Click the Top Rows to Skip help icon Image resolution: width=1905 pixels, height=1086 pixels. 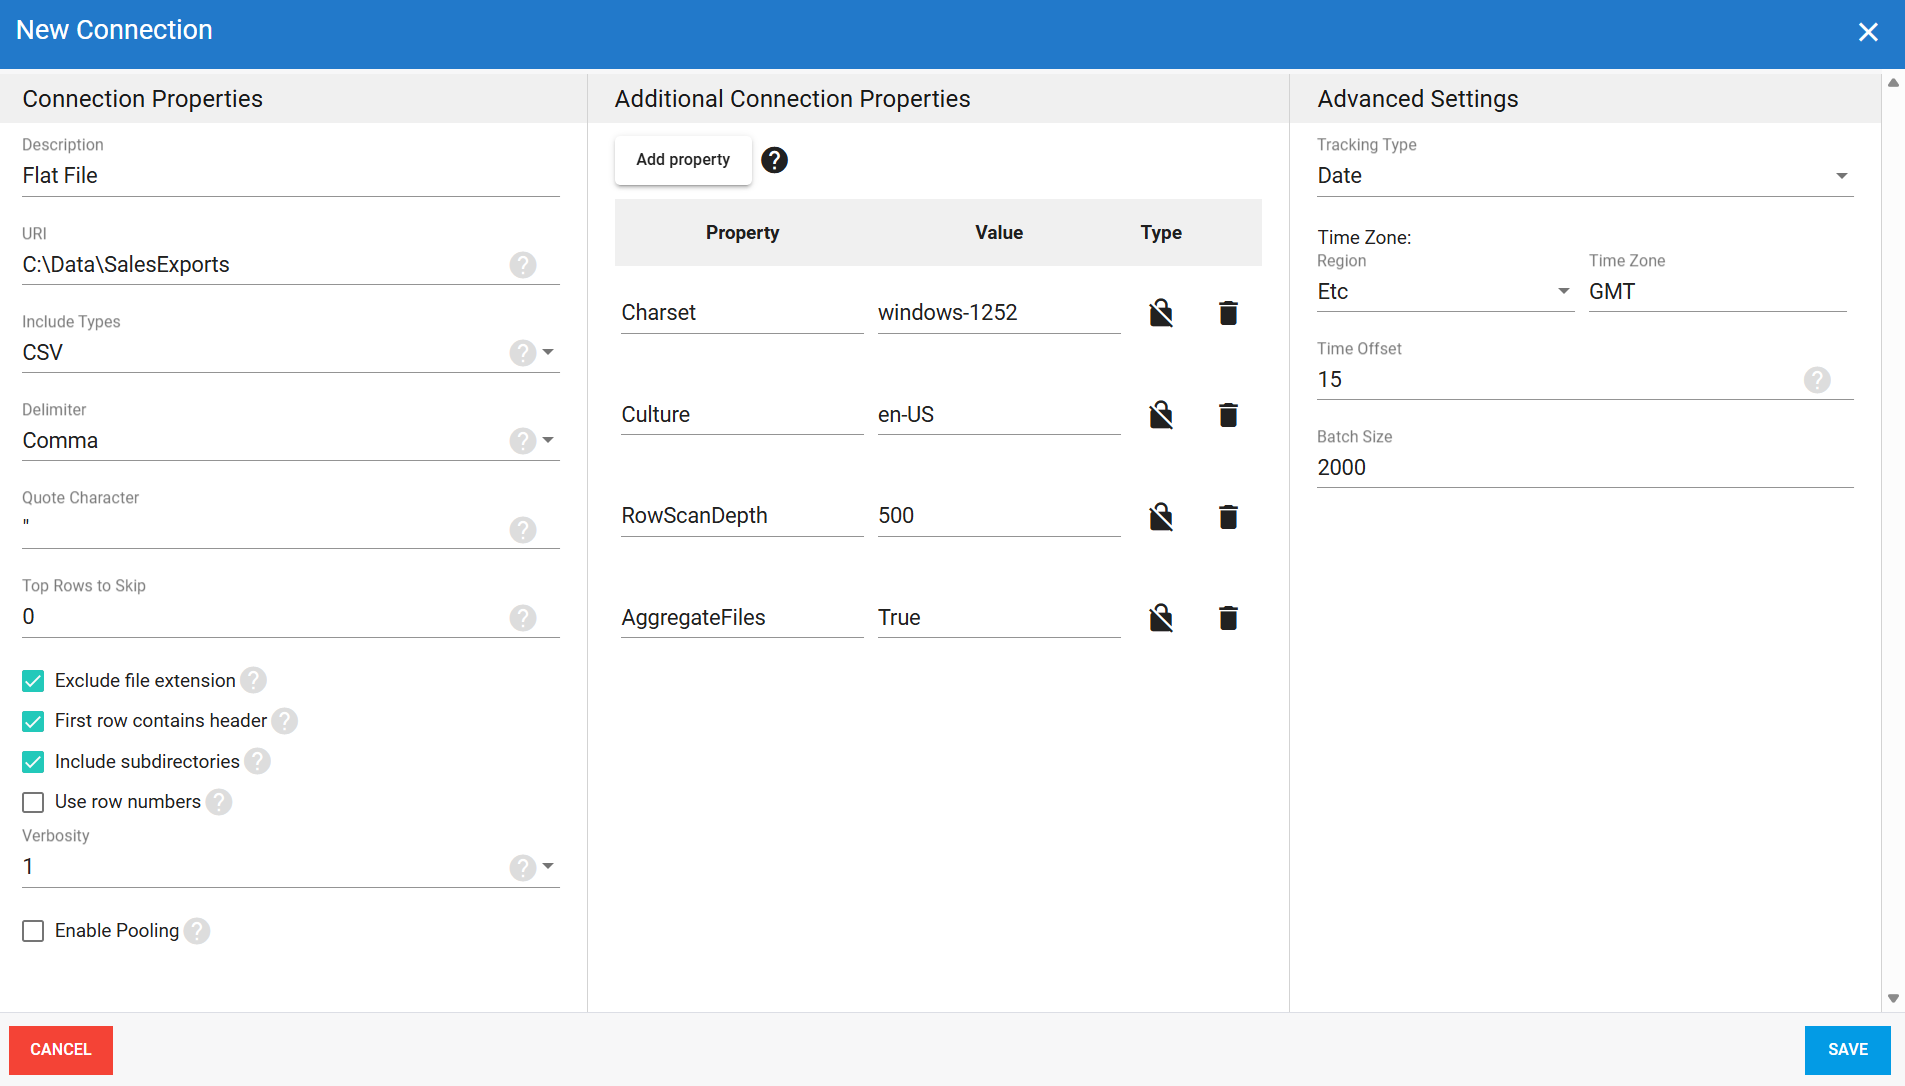click(x=523, y=618)
